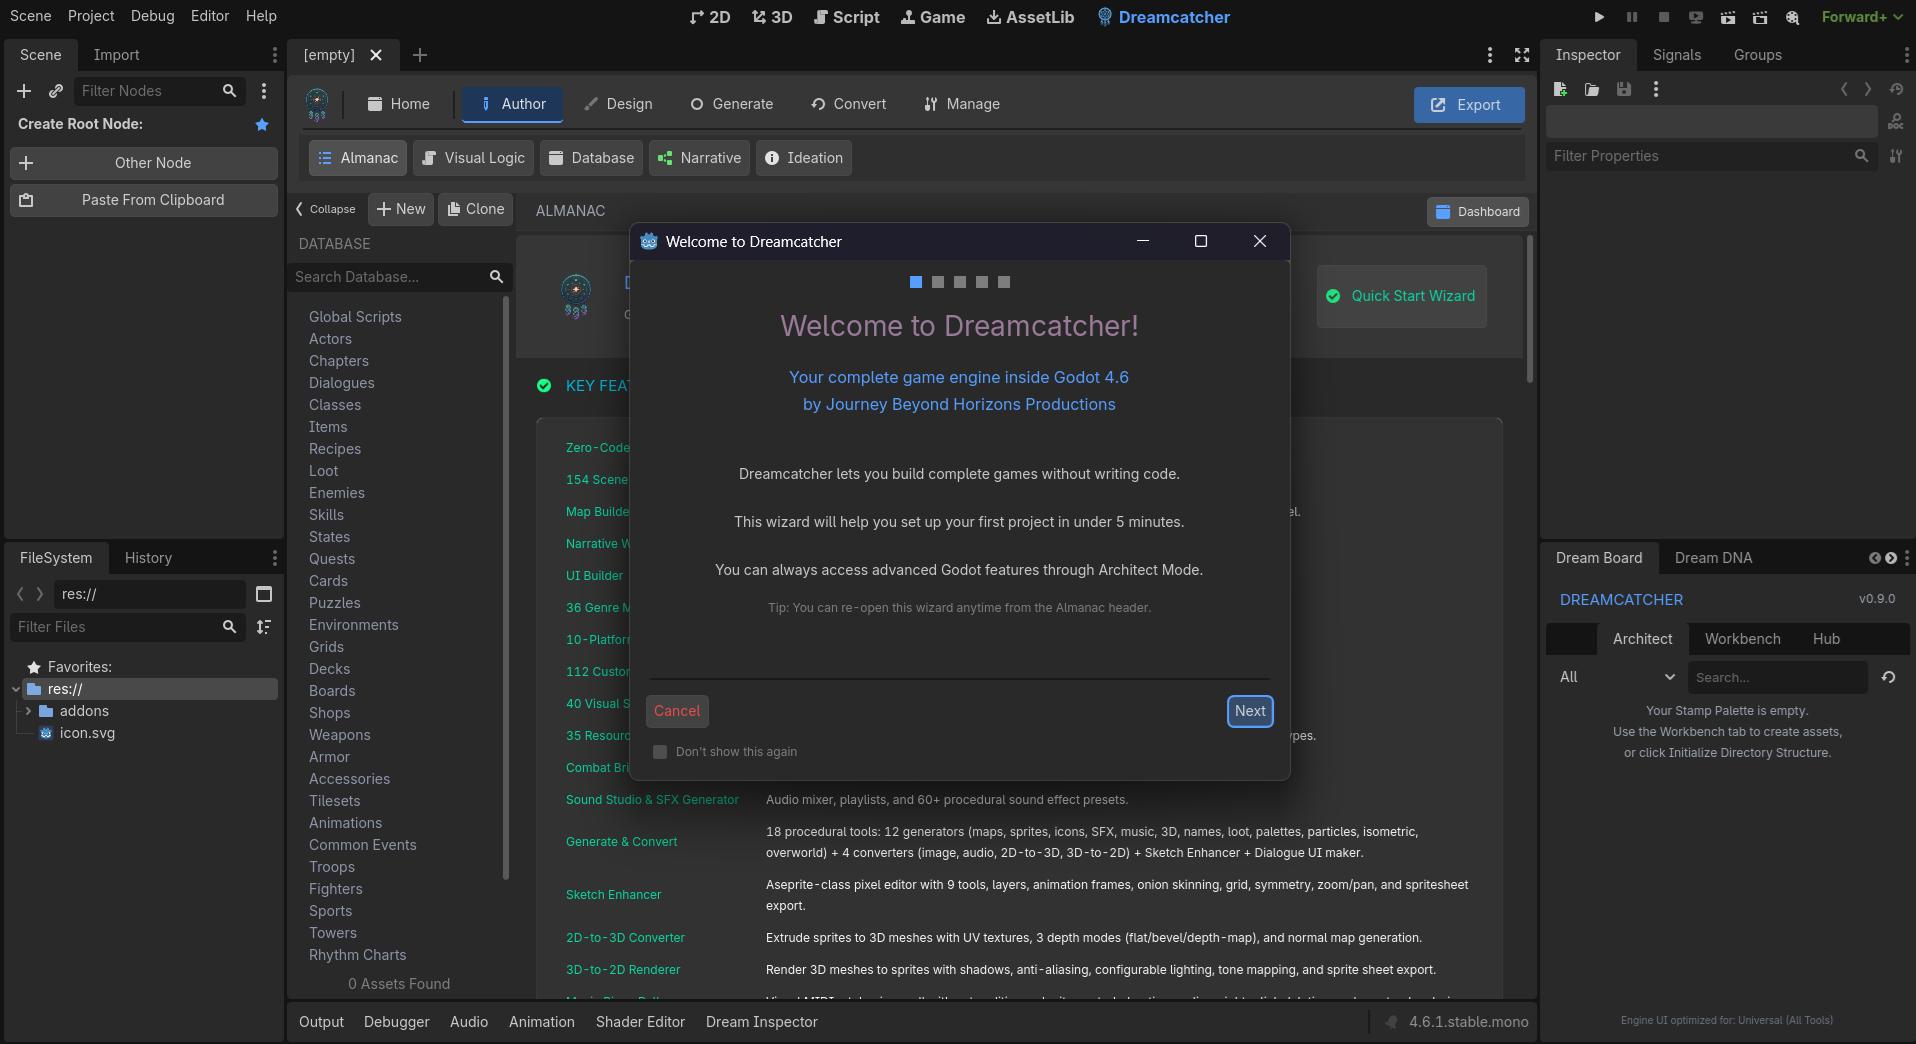Click the Dreamcatcher logo in plugin toolbar
This screenshot has width=1916, height=1044.
pyautogui.click(x=317, y=104)
